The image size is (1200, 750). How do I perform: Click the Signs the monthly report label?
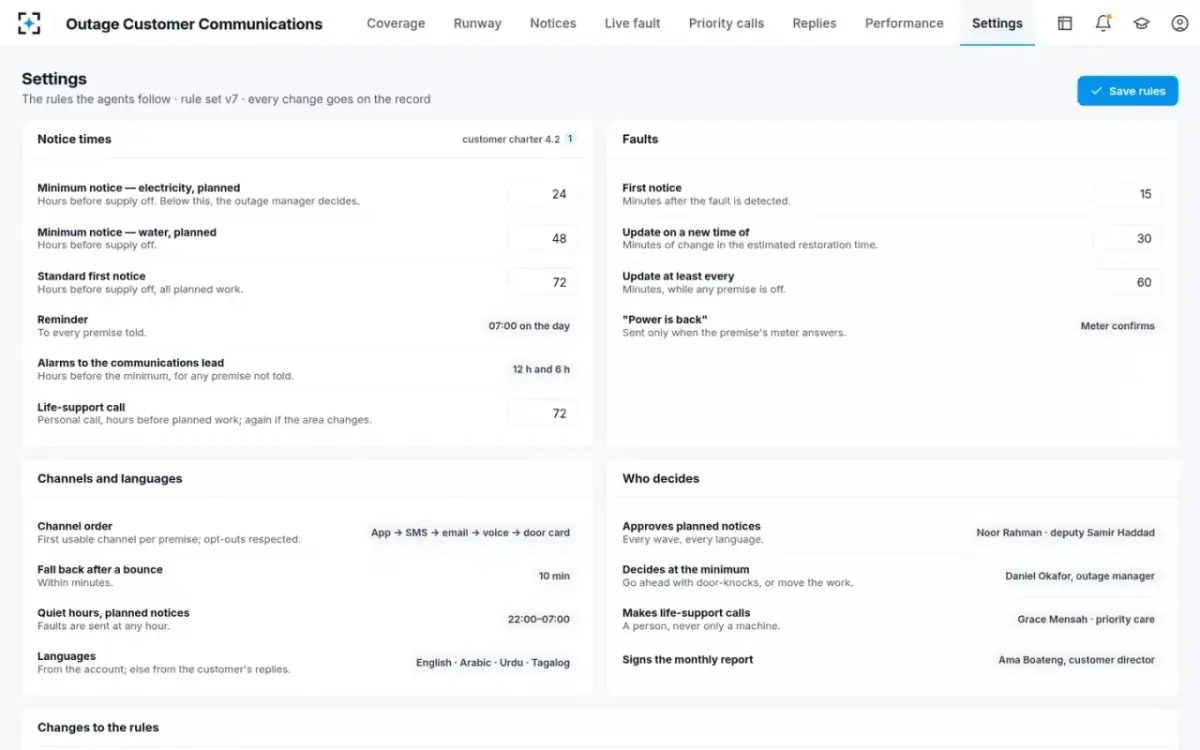tap(688, 660)
